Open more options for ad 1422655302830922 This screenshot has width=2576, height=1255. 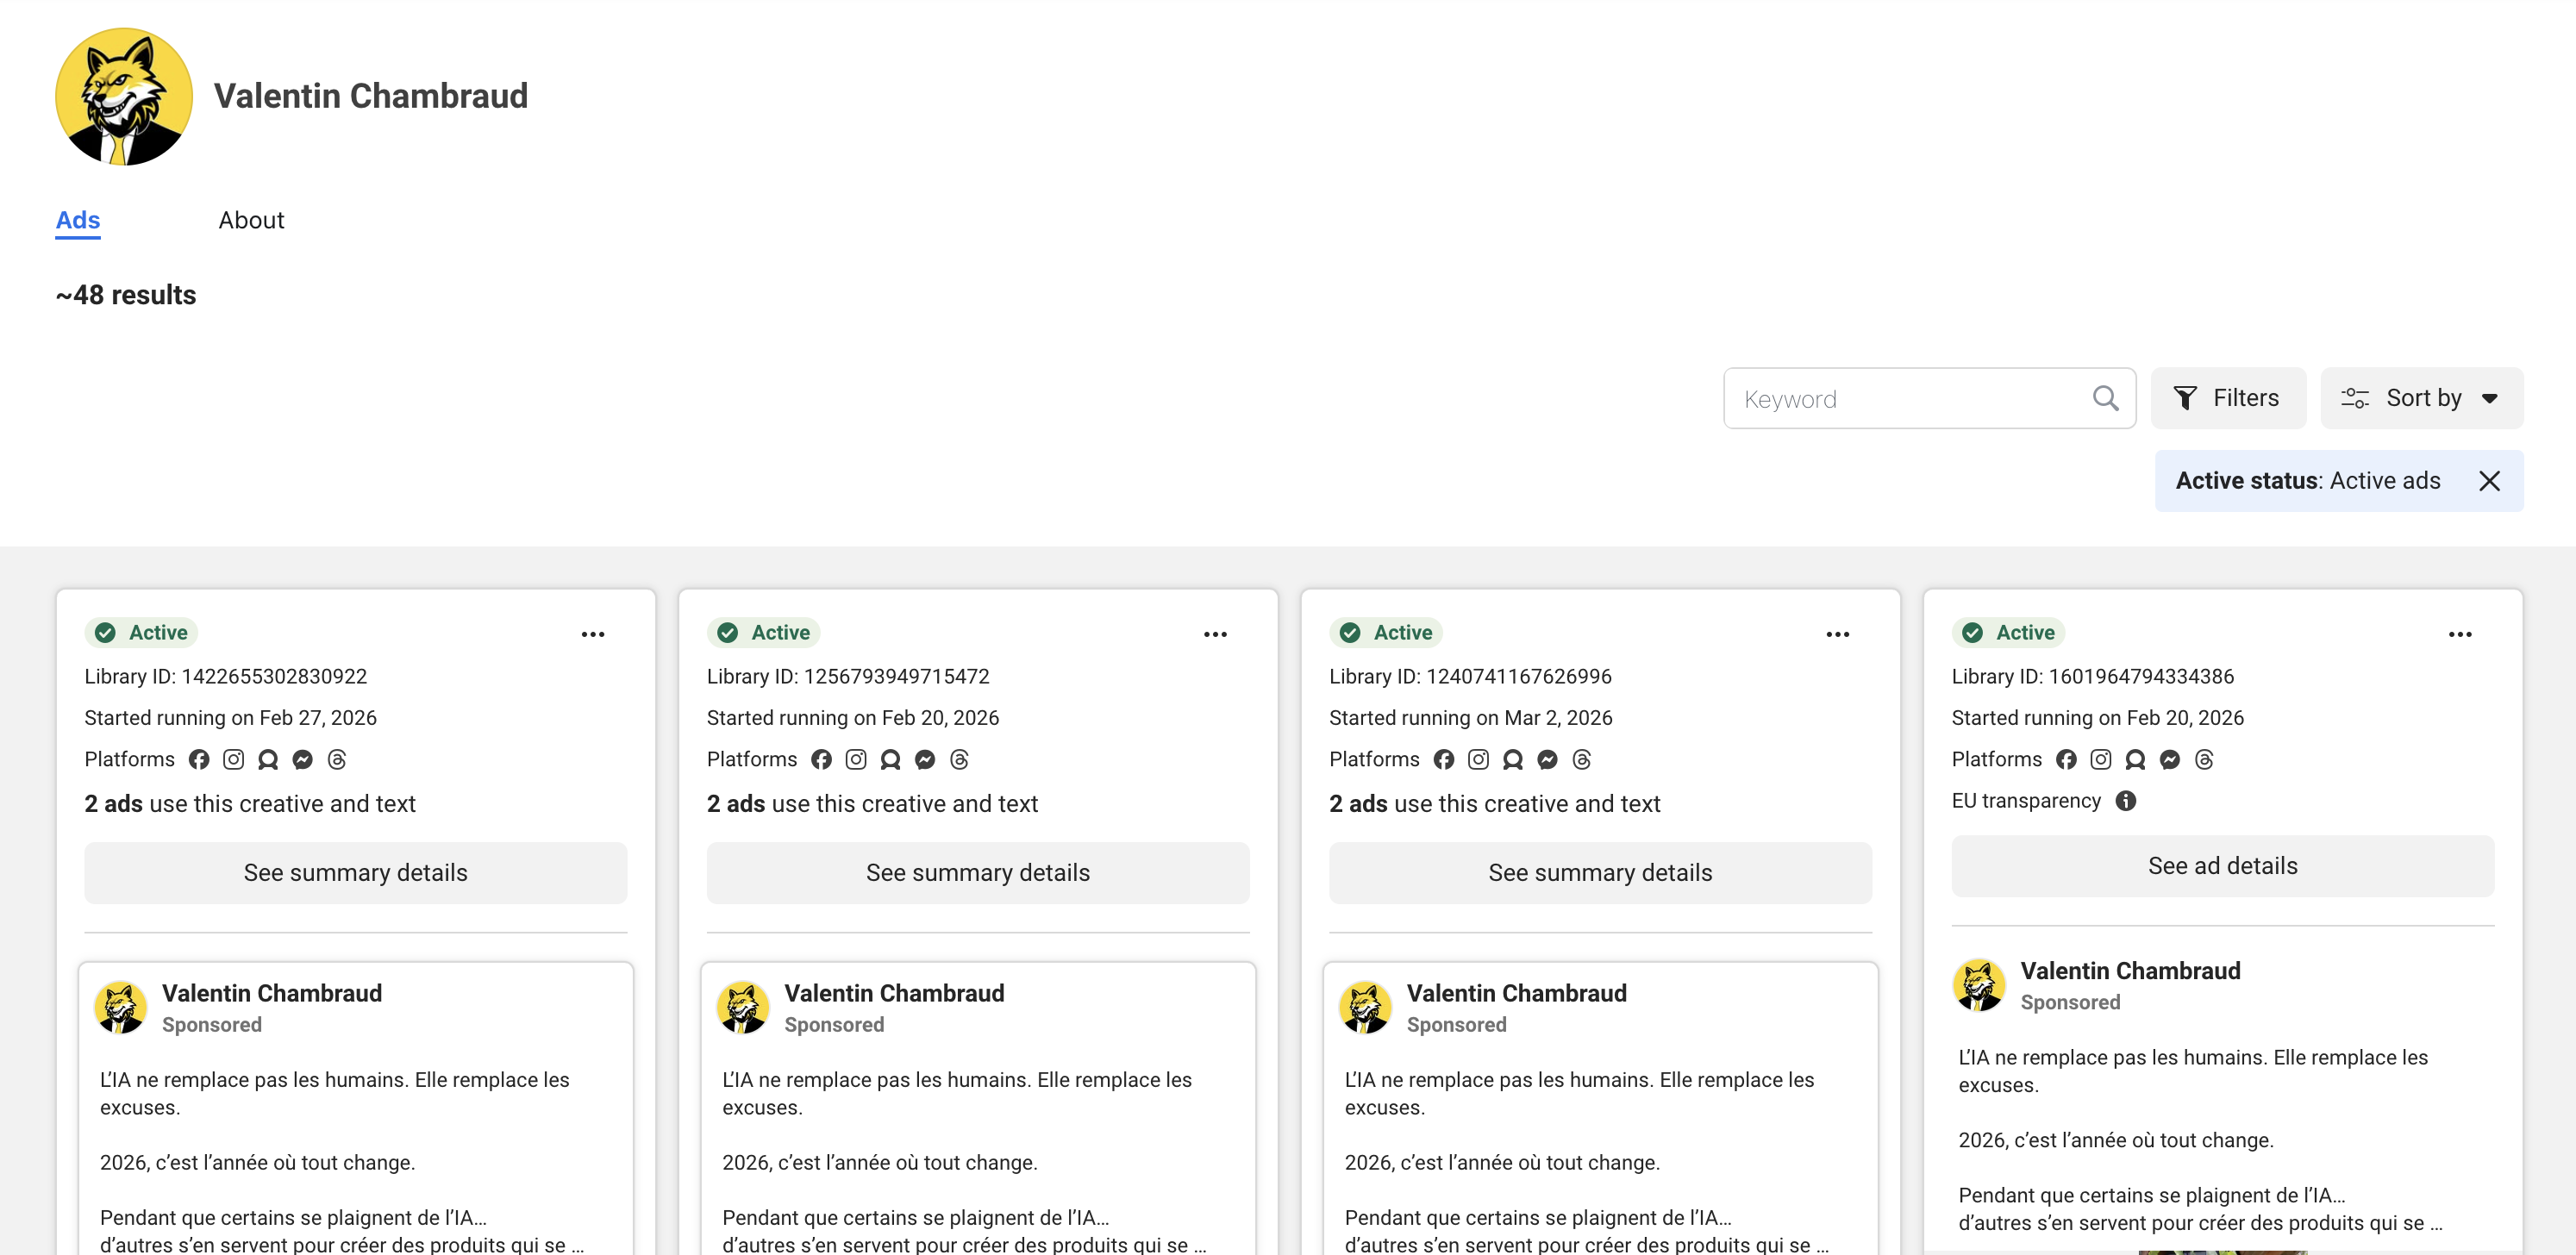coord(593,634)
